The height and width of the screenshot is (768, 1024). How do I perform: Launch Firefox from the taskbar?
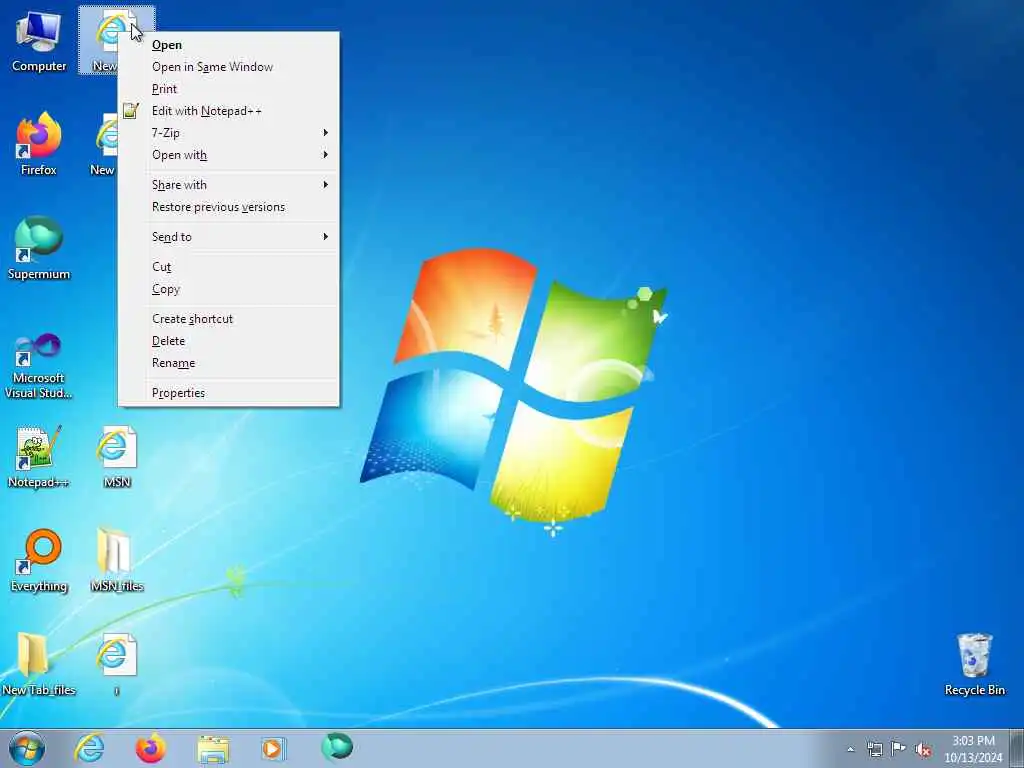pos(150,748)
